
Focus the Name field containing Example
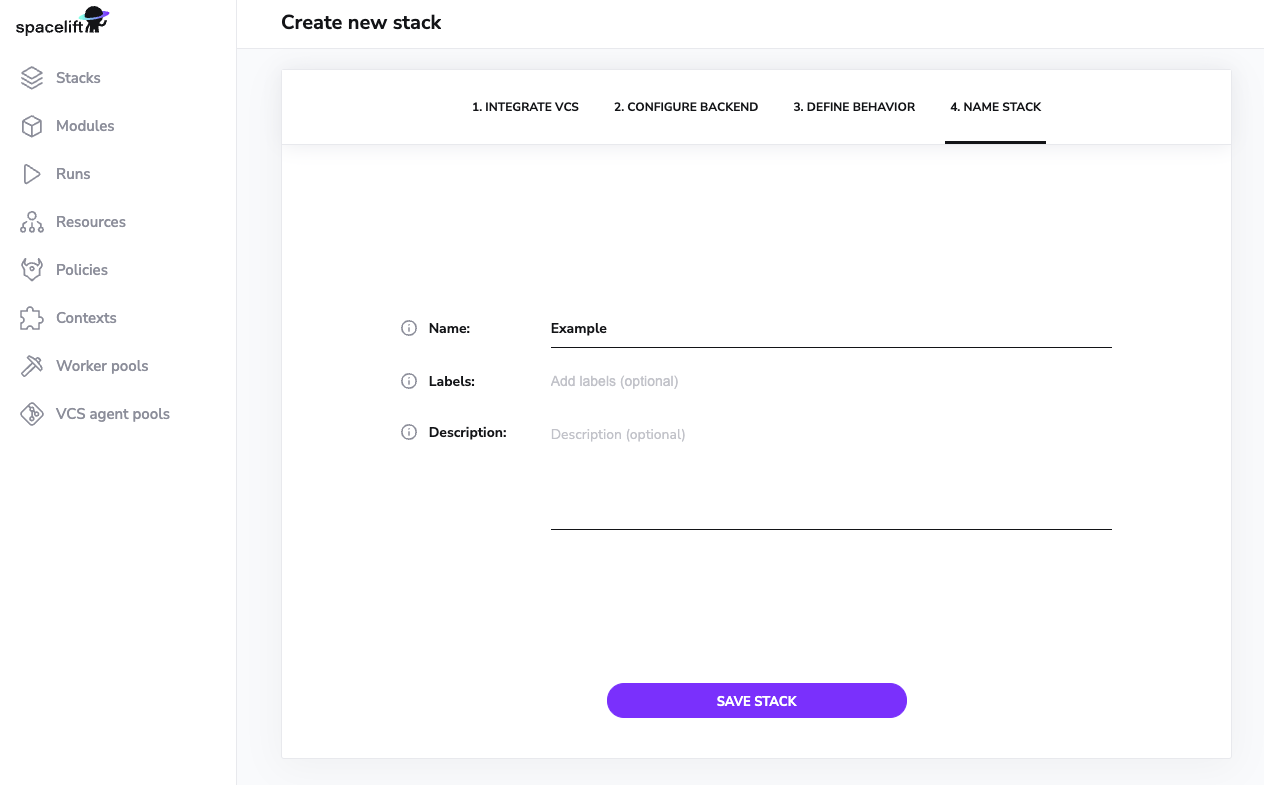pos(831,329)
